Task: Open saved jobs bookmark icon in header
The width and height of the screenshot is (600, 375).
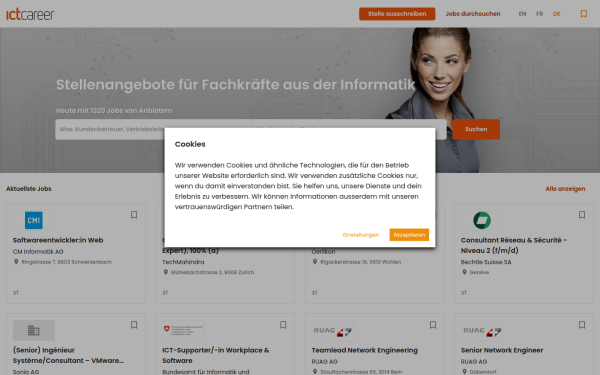Action: pos(584,14)
